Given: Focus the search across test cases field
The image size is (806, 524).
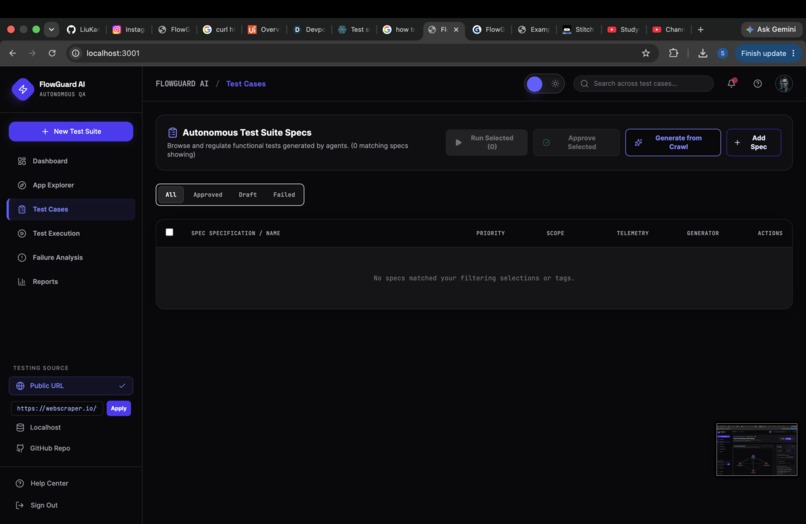Looking at the screenshot, I should (x=644, y=84).
